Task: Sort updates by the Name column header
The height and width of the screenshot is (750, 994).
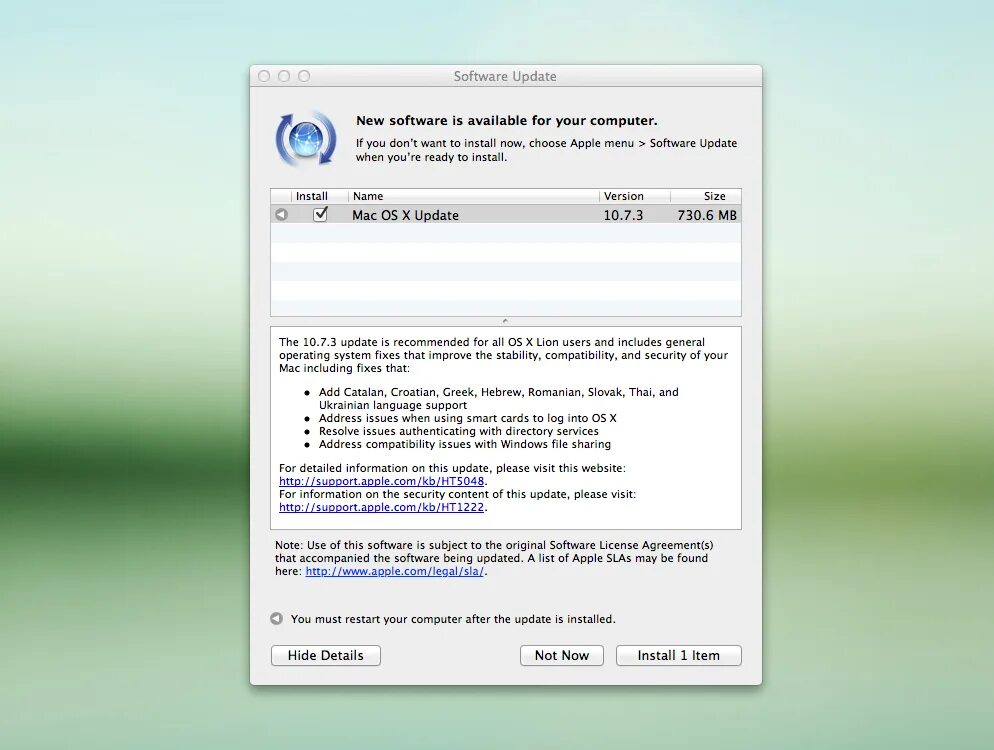Action: click(474, 196)
